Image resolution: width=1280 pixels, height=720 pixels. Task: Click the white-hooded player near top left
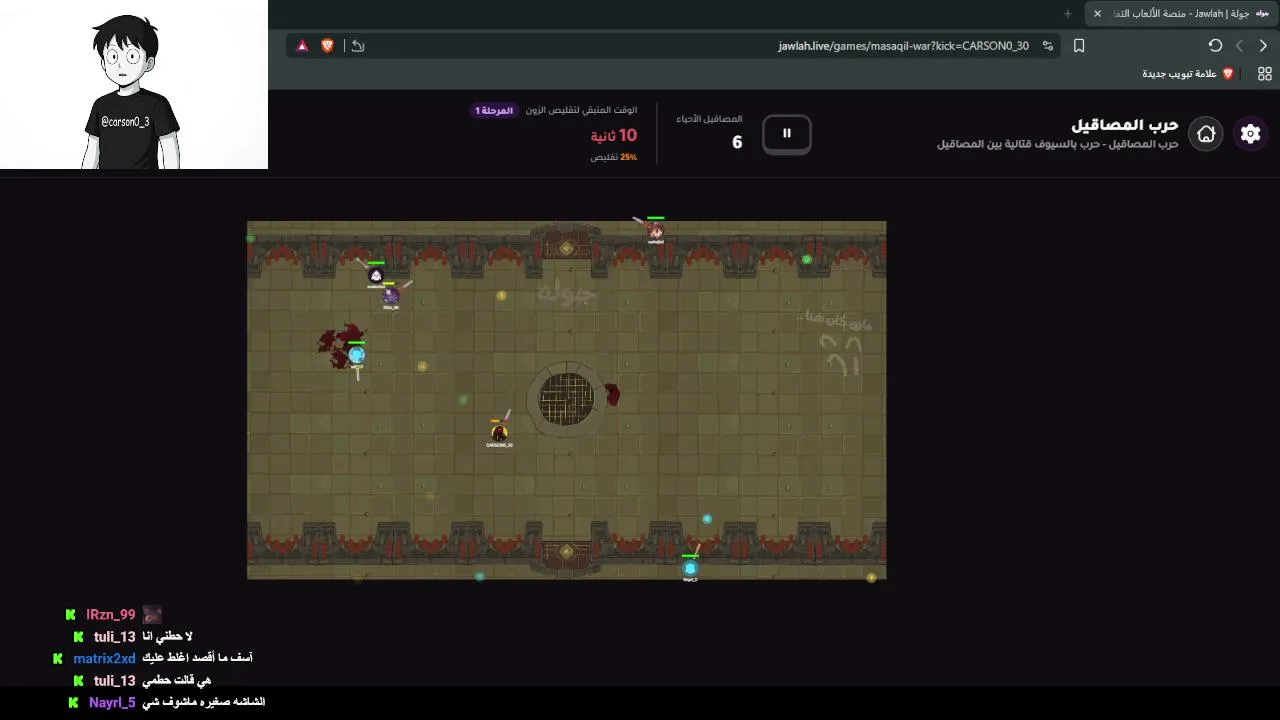376,275
